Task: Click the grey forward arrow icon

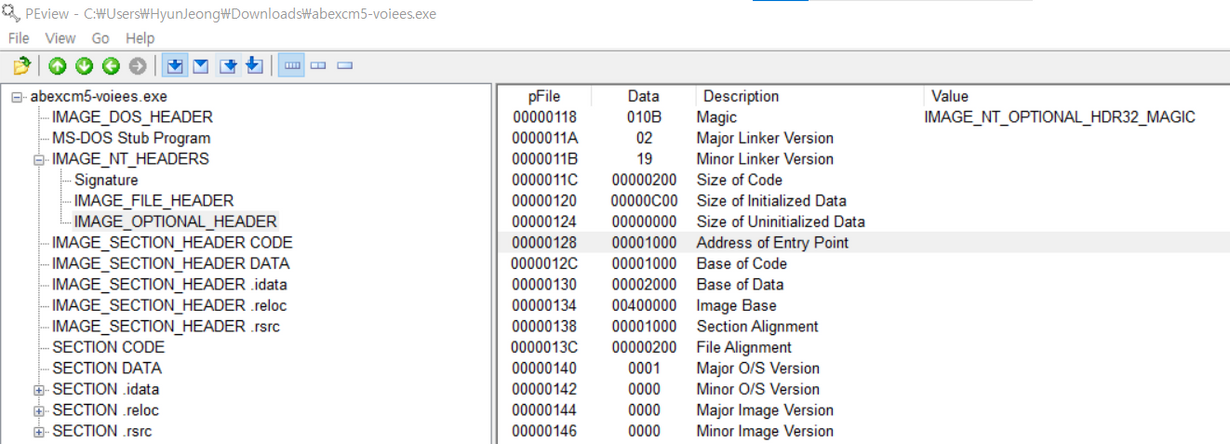Action: coord(137,66)
